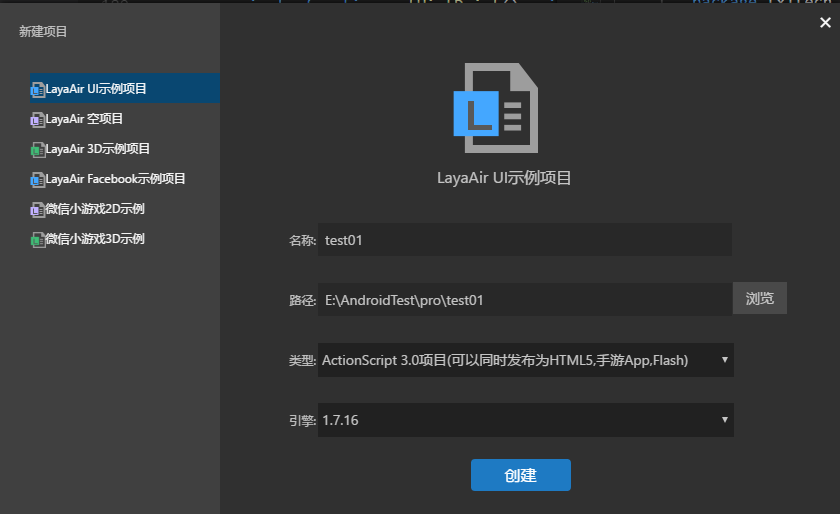Choose the 微信小游戏3D示例 list entry

(x=125, y=239)
